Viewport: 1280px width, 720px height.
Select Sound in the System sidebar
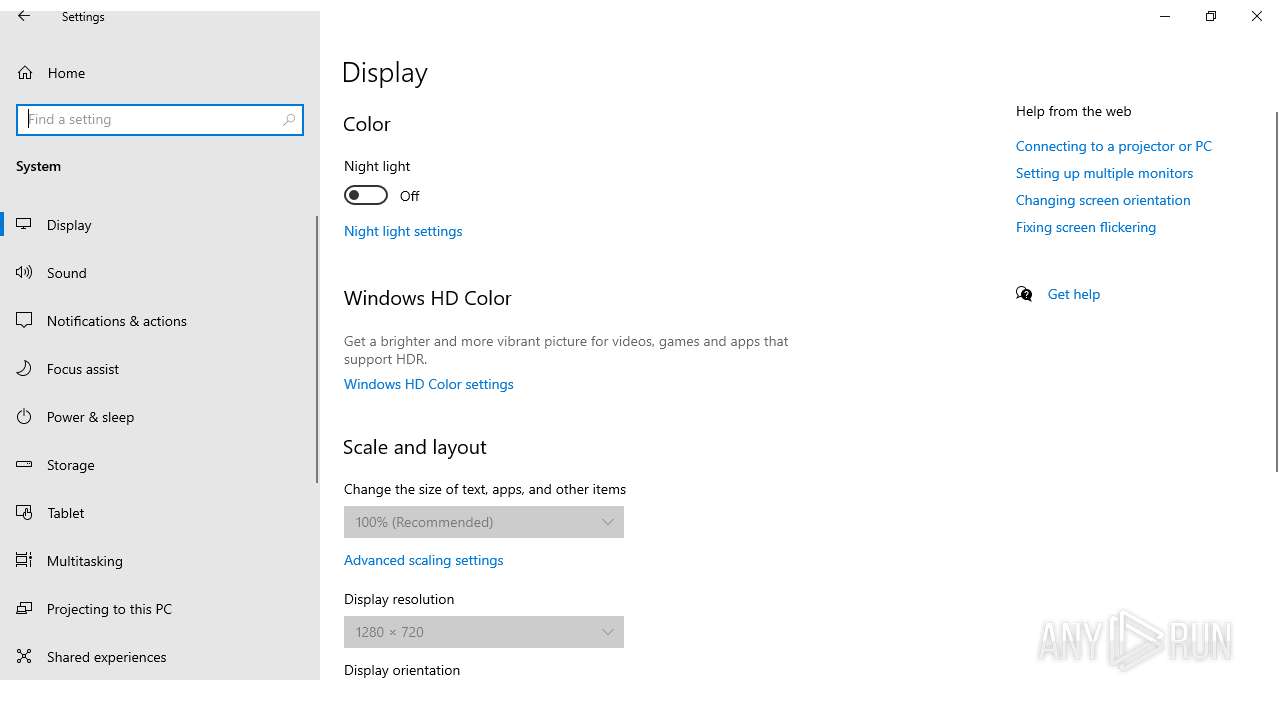tap(160, 273)
